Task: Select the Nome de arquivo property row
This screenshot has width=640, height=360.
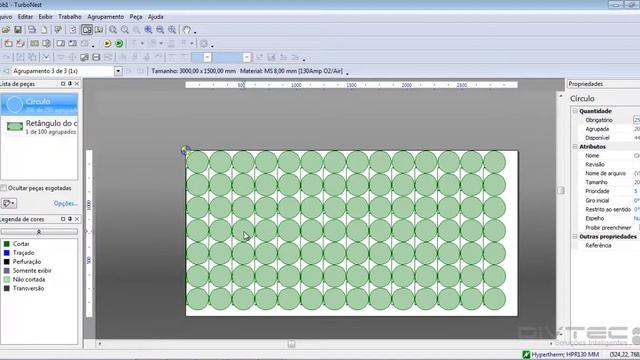Action: point(606,173)
